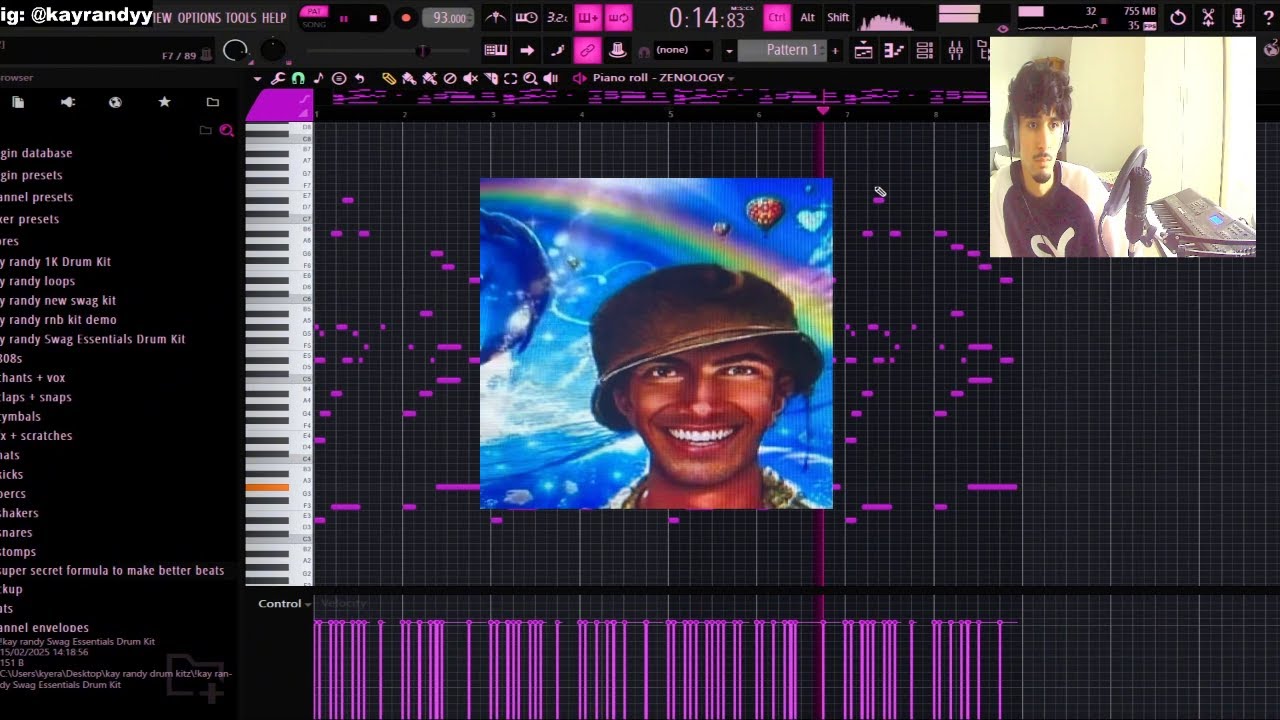Viewport: 1280px width, 720px height.
Task: Toggle the metronome button
Action: coord(495,17)
